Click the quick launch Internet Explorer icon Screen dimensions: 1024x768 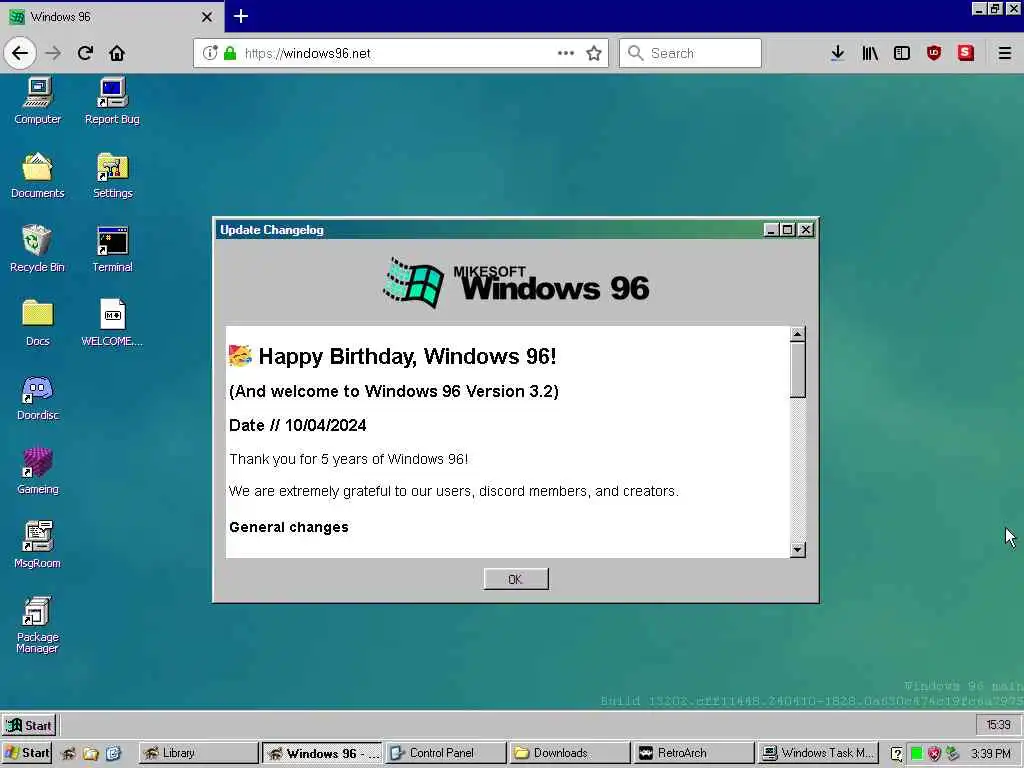point(113,754)
